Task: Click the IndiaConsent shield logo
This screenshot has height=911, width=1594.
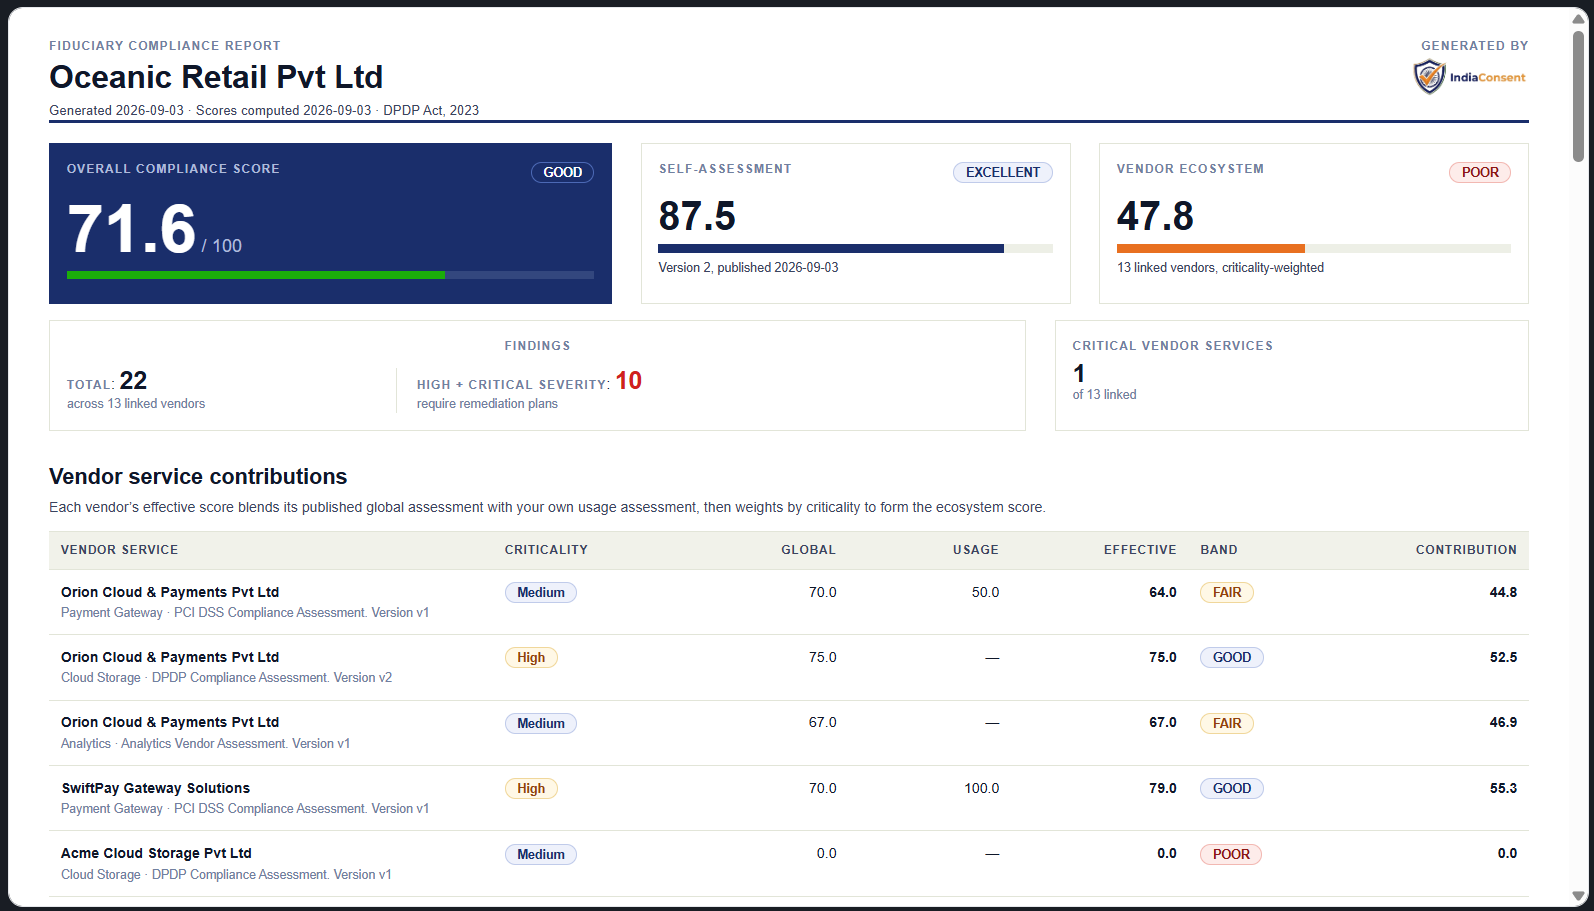Action: coord(1429,77)
